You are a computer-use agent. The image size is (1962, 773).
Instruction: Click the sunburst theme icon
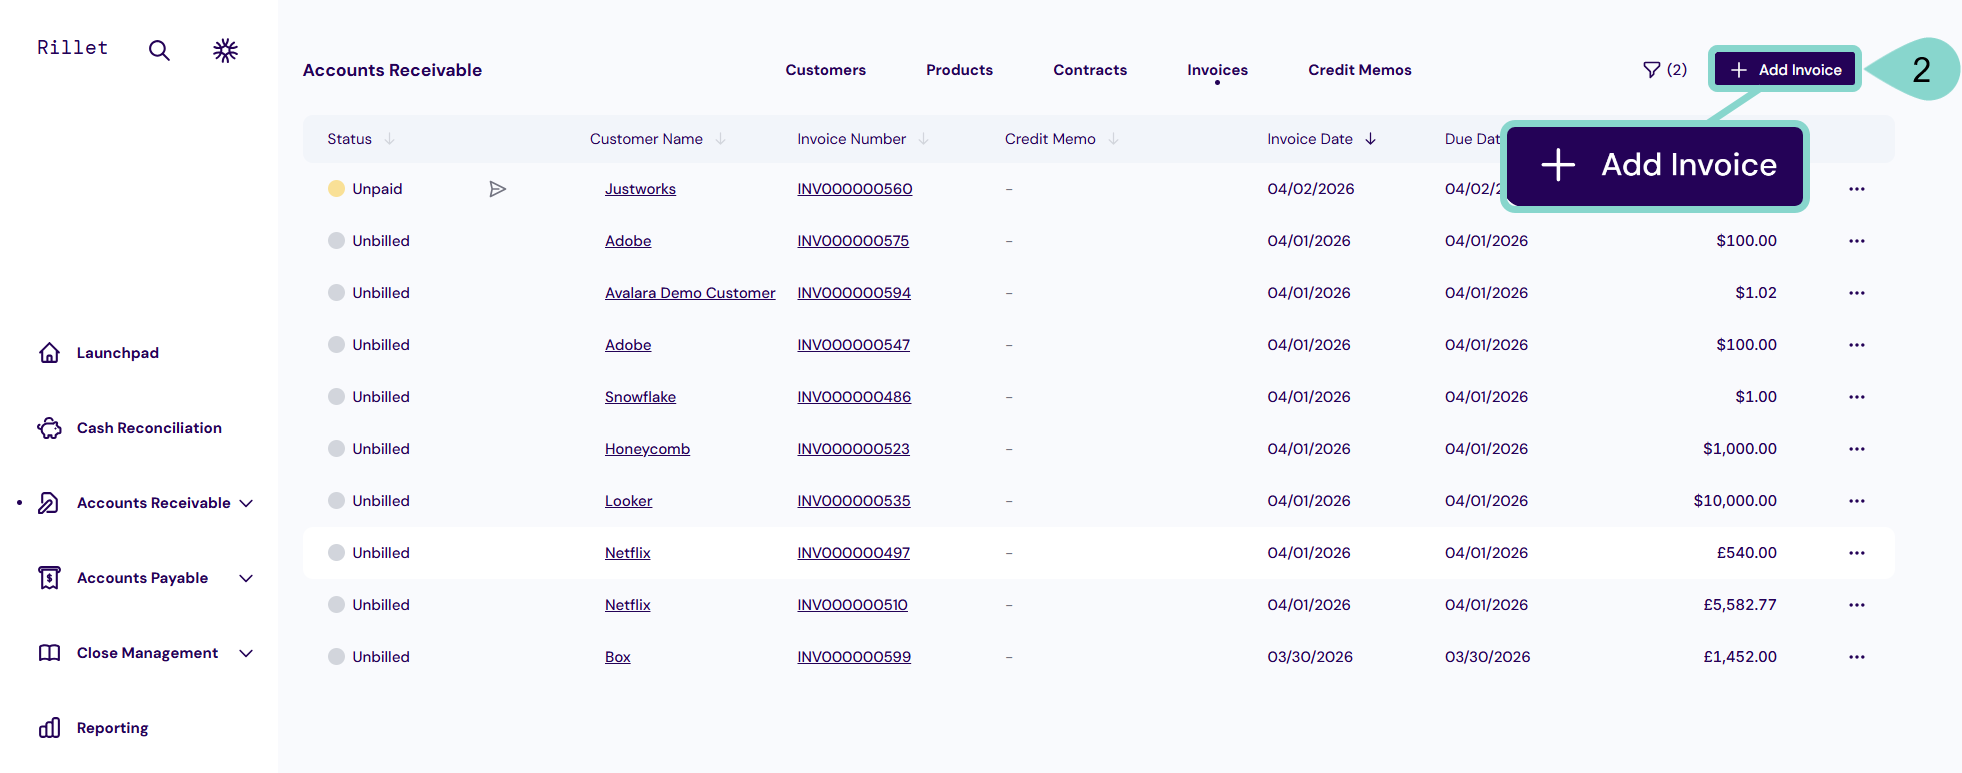coord(225,50)
